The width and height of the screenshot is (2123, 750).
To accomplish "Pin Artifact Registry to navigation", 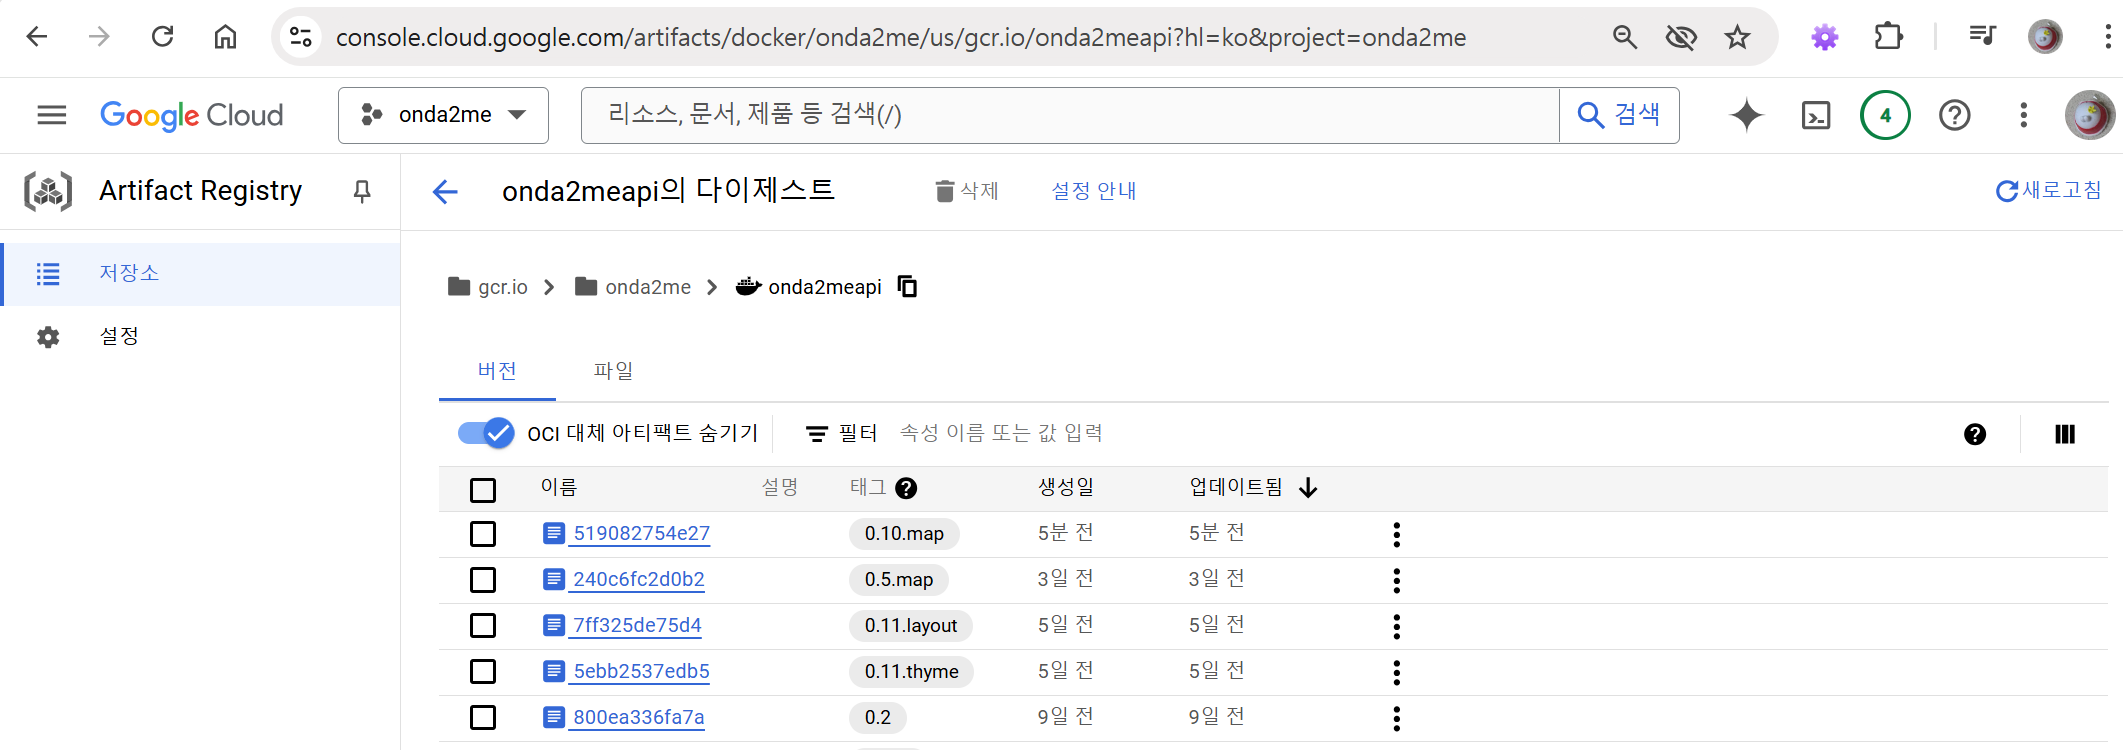I will point(362,191).
